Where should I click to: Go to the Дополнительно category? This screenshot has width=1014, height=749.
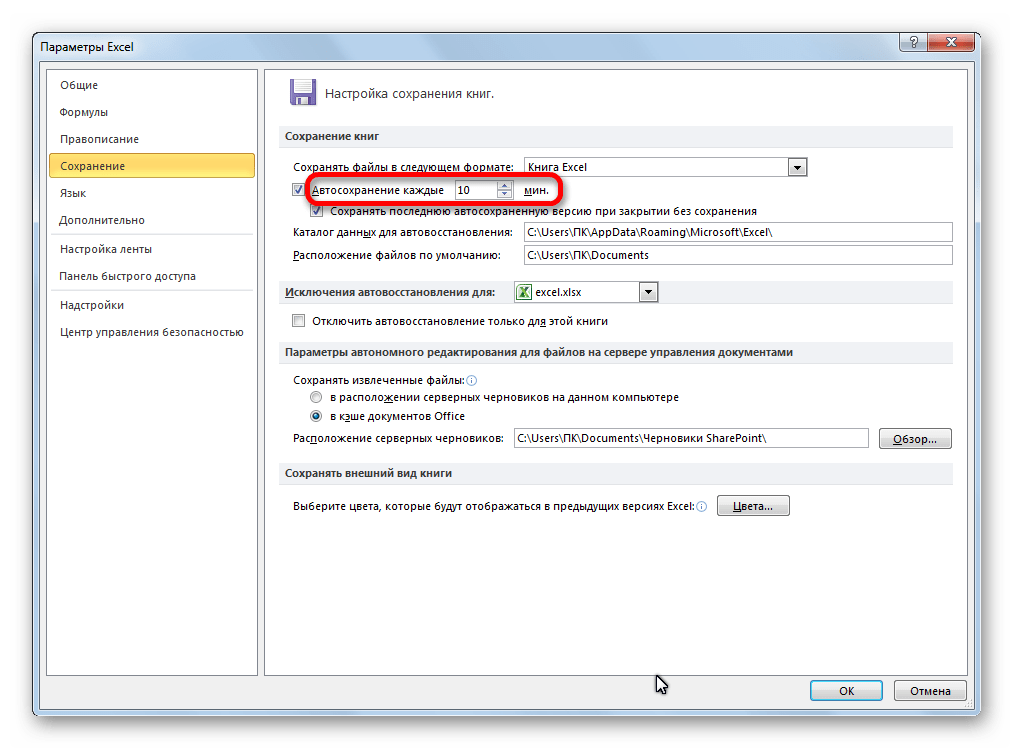point(152,220)
